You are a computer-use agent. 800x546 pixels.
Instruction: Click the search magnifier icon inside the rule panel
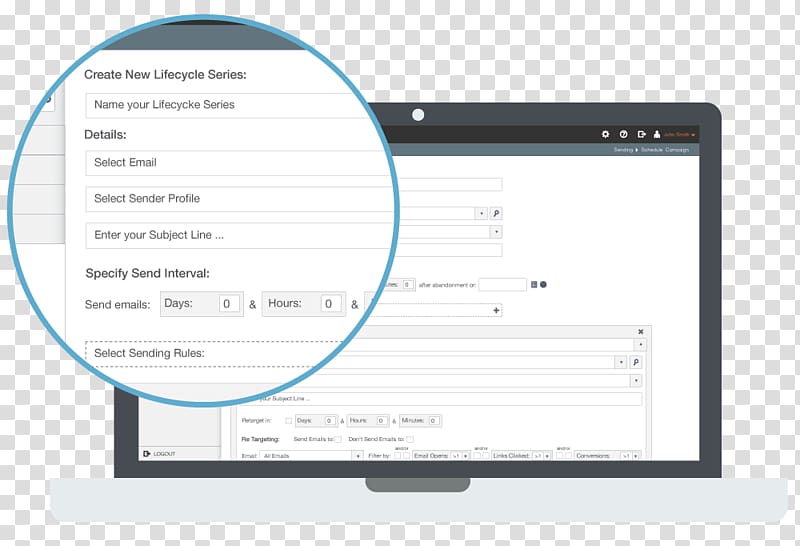pos(636,362)
